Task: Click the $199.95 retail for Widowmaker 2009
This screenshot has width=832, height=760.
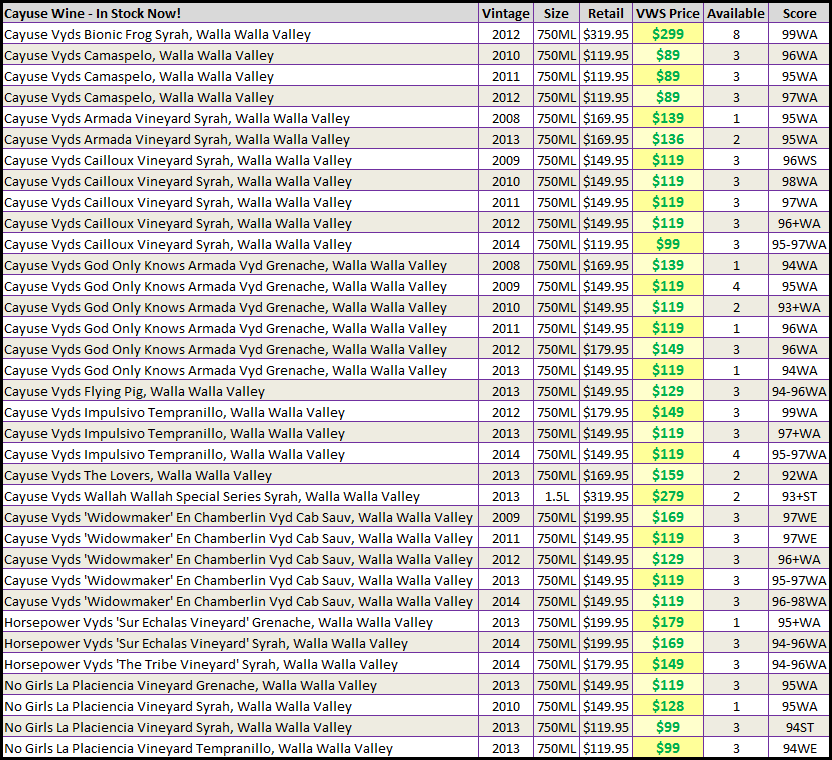Action: point(605,517)
